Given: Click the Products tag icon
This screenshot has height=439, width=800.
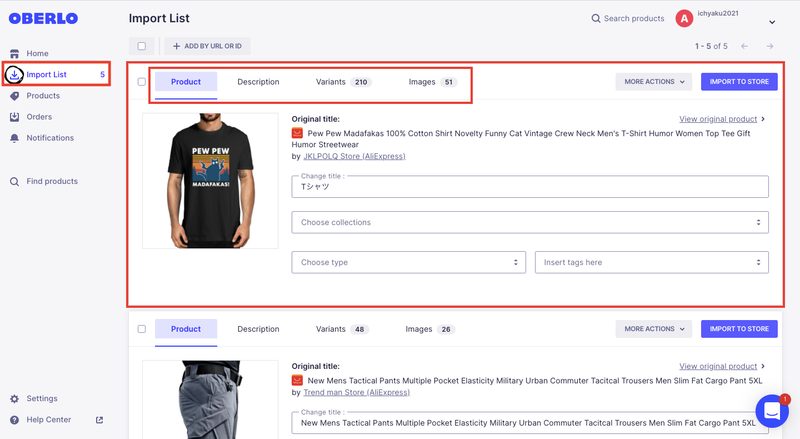Looking at the screenshot, I should pos(14,96).
